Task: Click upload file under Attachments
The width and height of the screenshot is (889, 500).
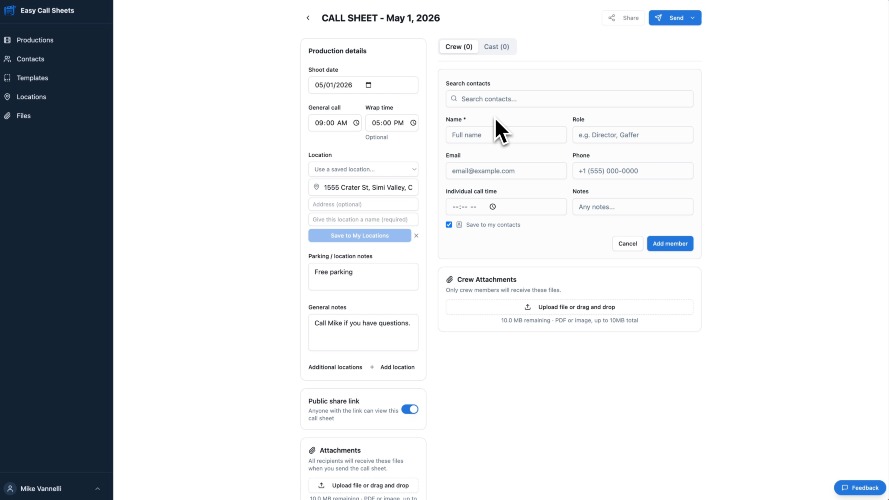Action: tap(363, 486)
